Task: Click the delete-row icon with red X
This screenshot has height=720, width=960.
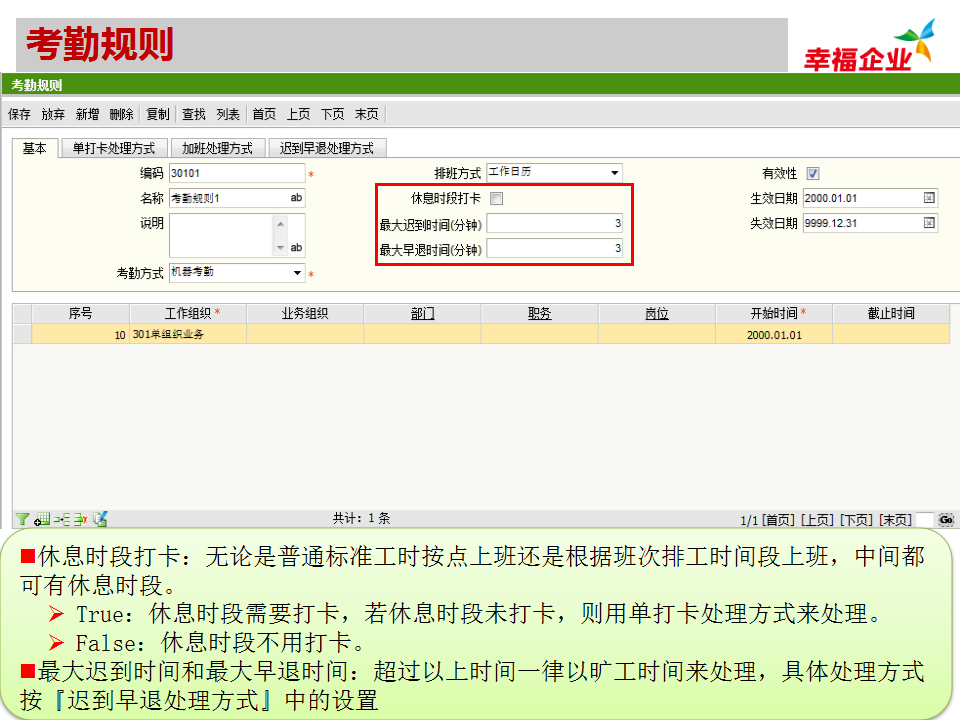Action: point(80,519)
